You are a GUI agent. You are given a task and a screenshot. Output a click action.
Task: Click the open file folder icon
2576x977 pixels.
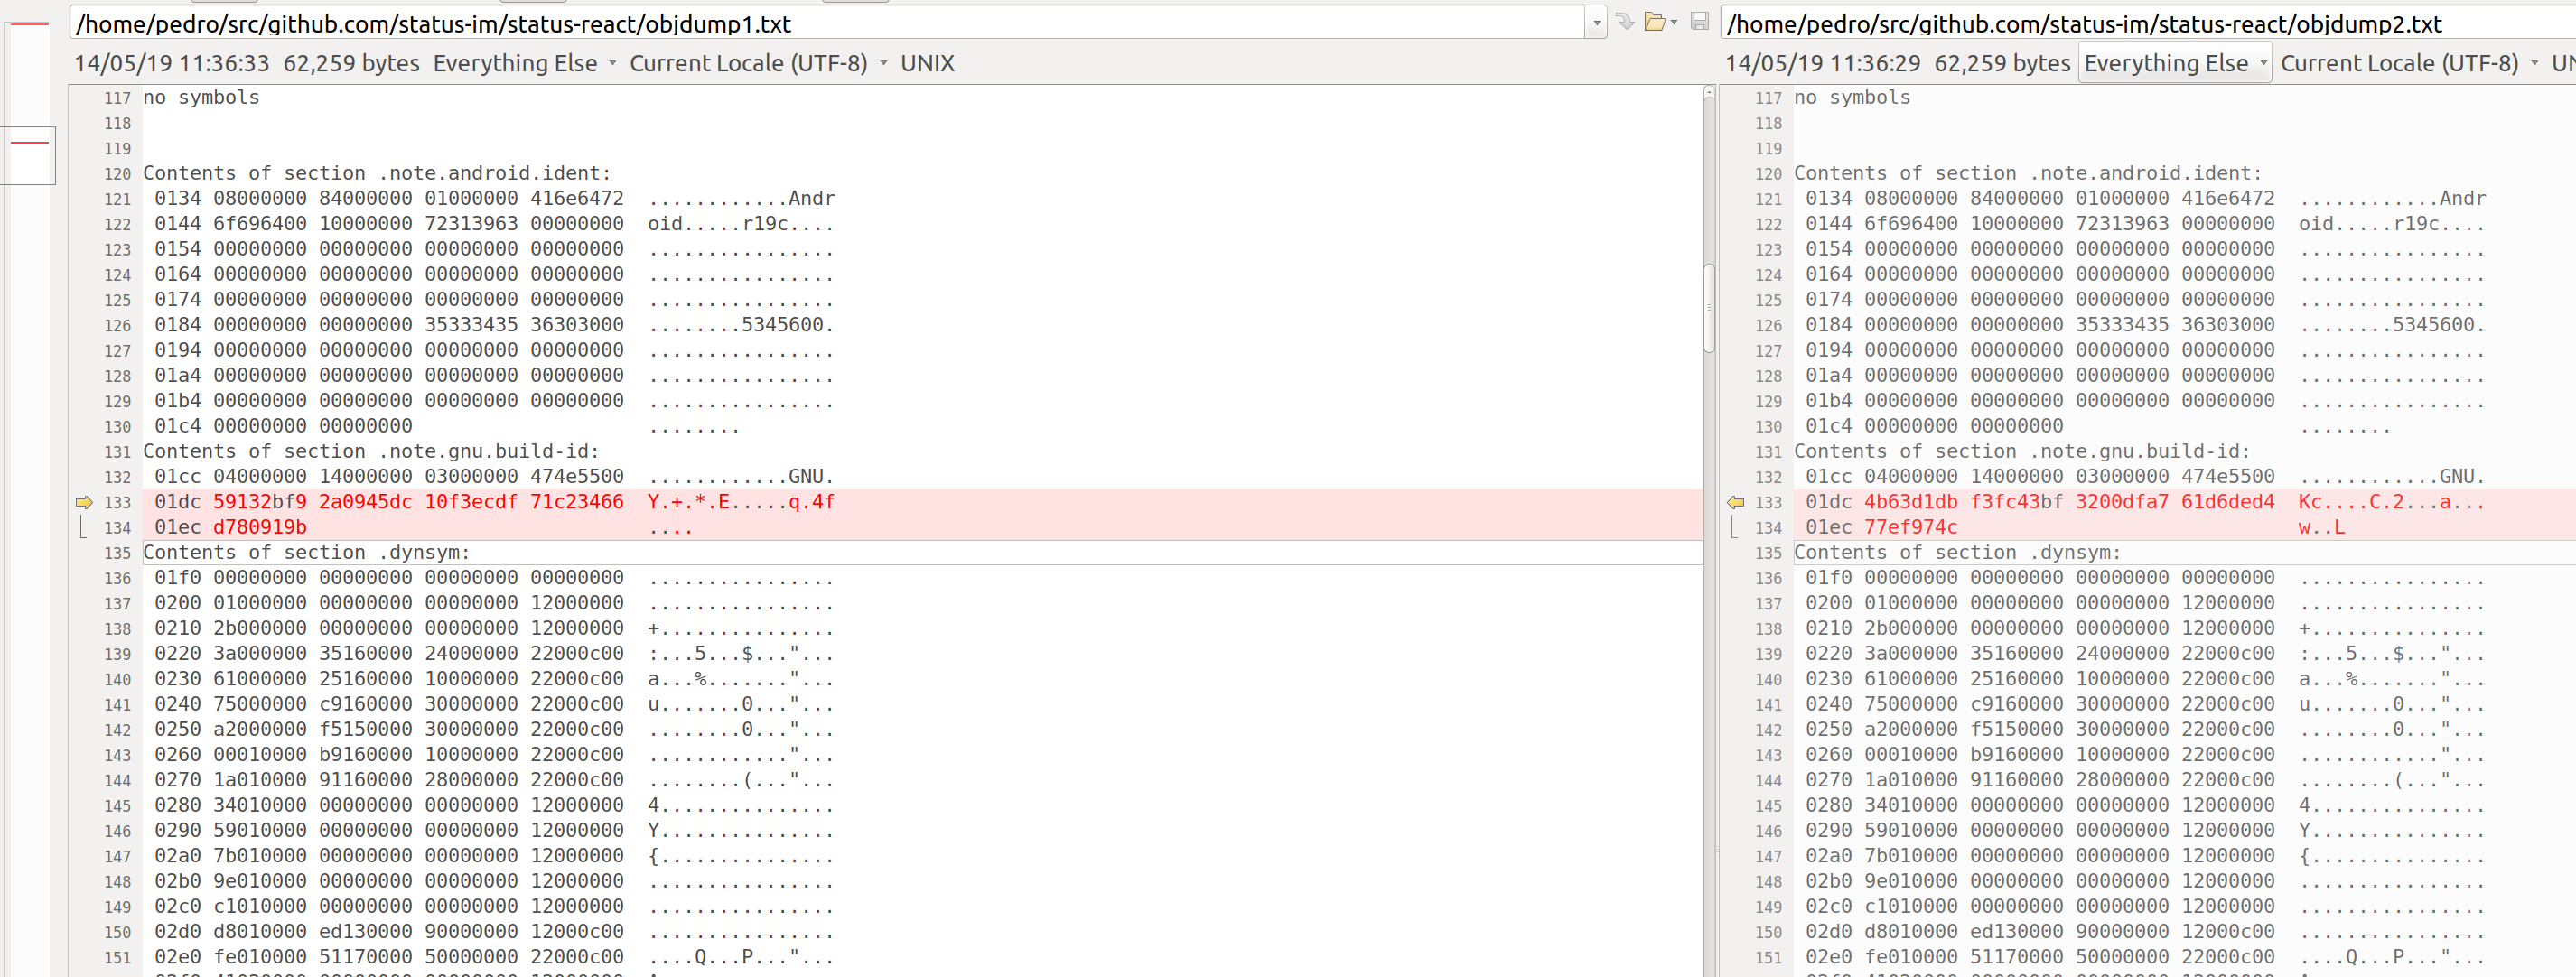click(x=1655, y=21)
